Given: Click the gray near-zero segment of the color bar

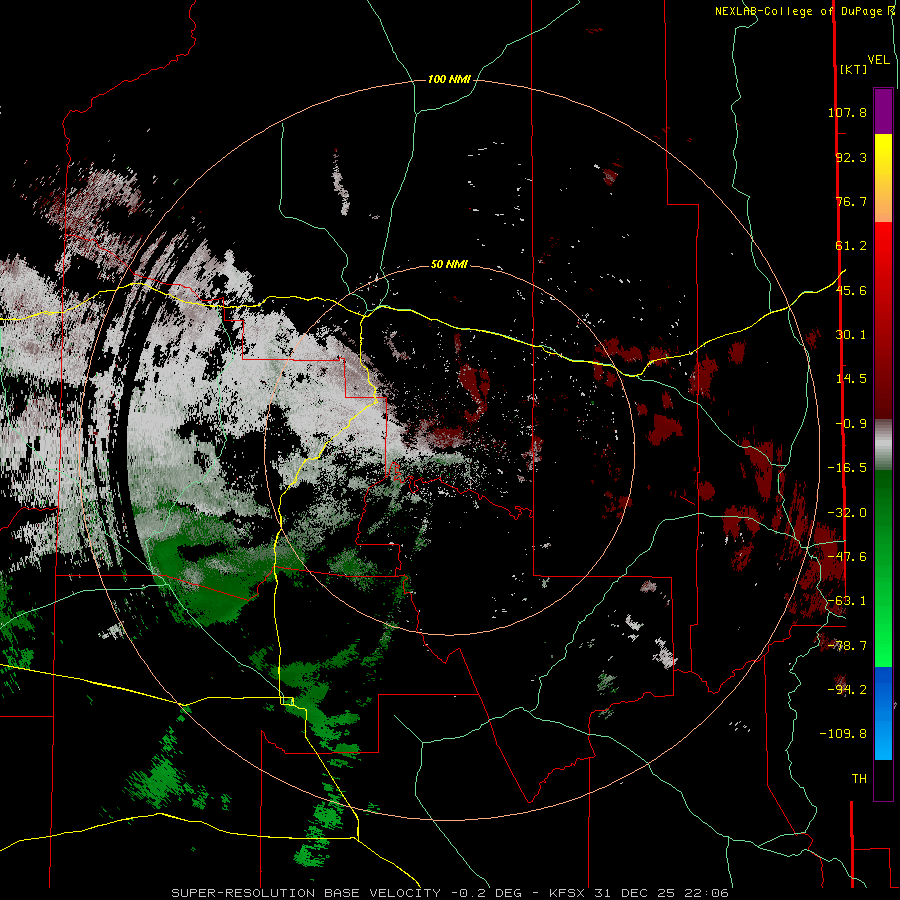Looking at the screenshot, I should [883, 445].
